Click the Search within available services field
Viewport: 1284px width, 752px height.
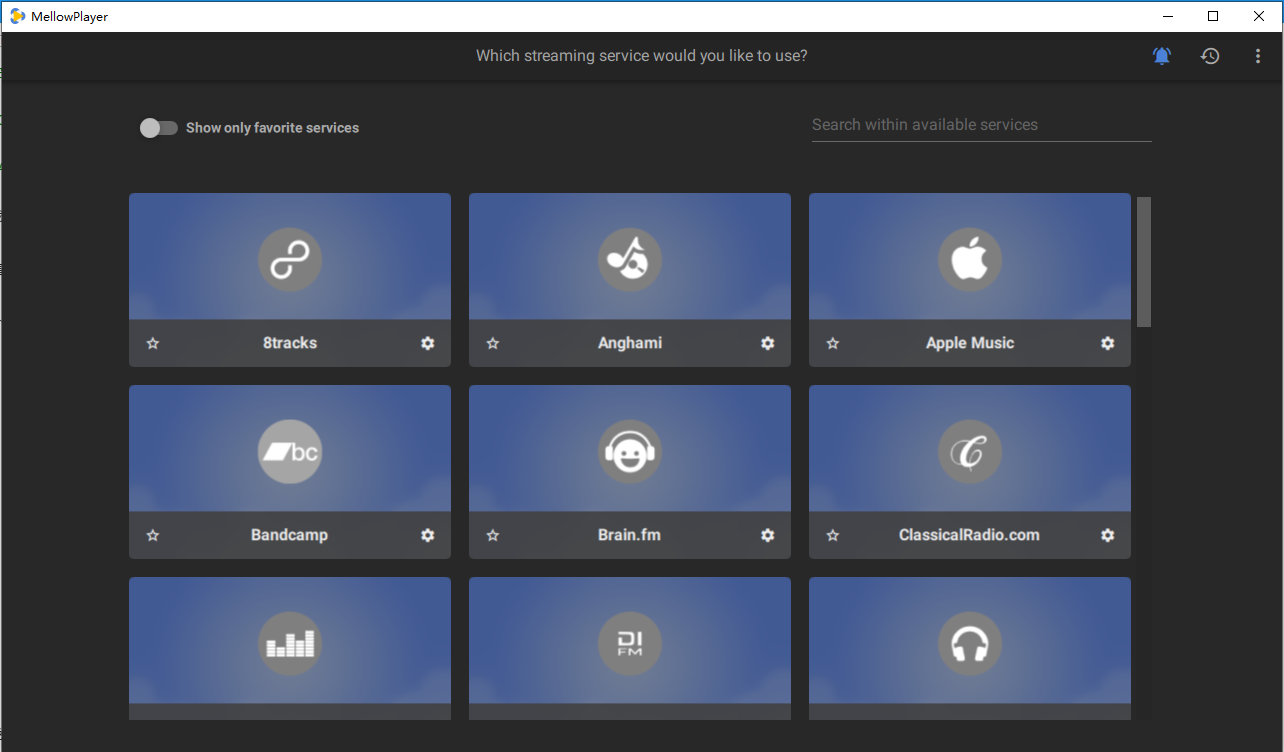tap(982, 125)
